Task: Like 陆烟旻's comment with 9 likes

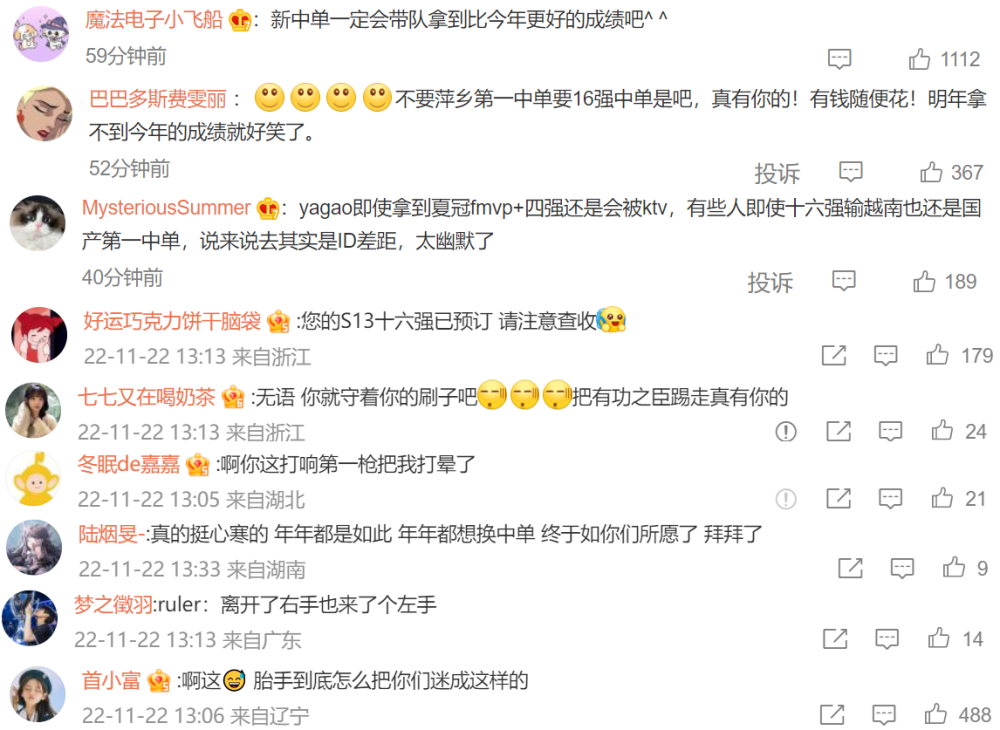Action: coord(953,567)
